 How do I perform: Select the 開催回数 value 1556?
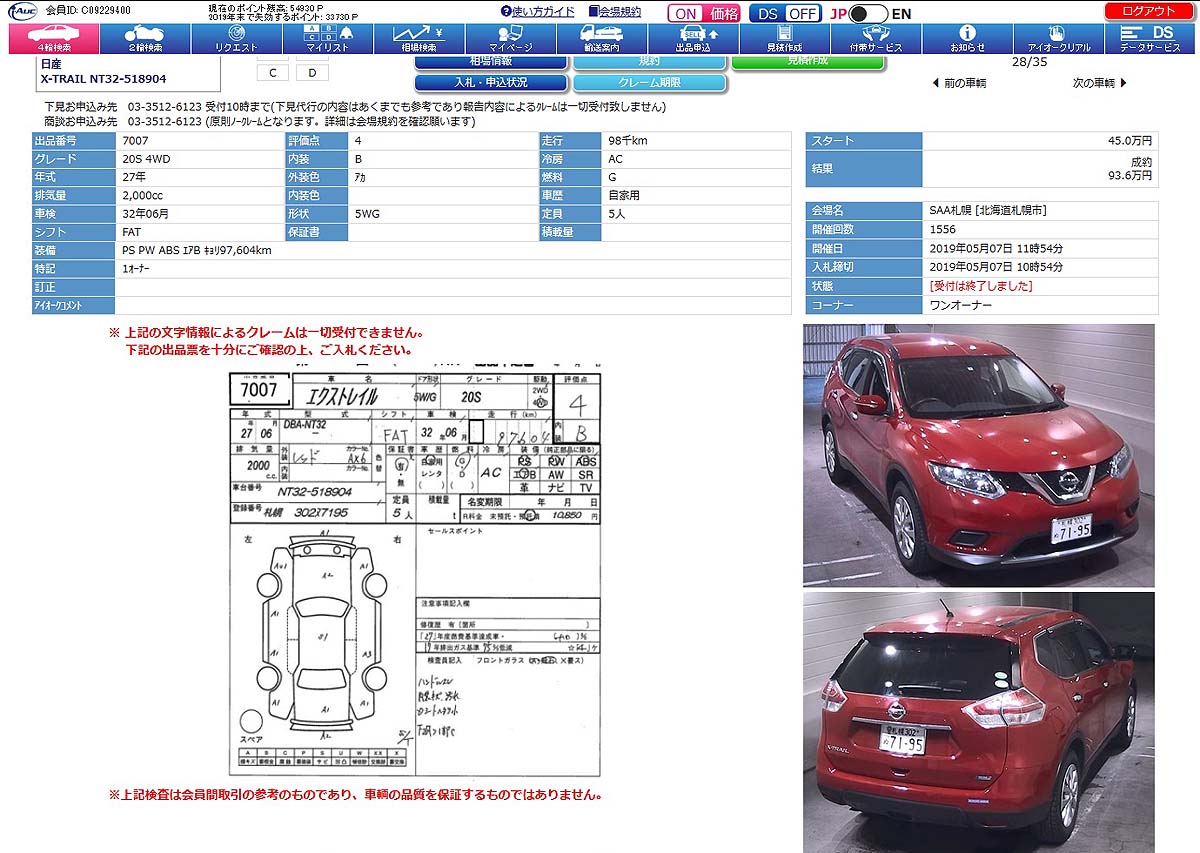[x=943, y=230]
